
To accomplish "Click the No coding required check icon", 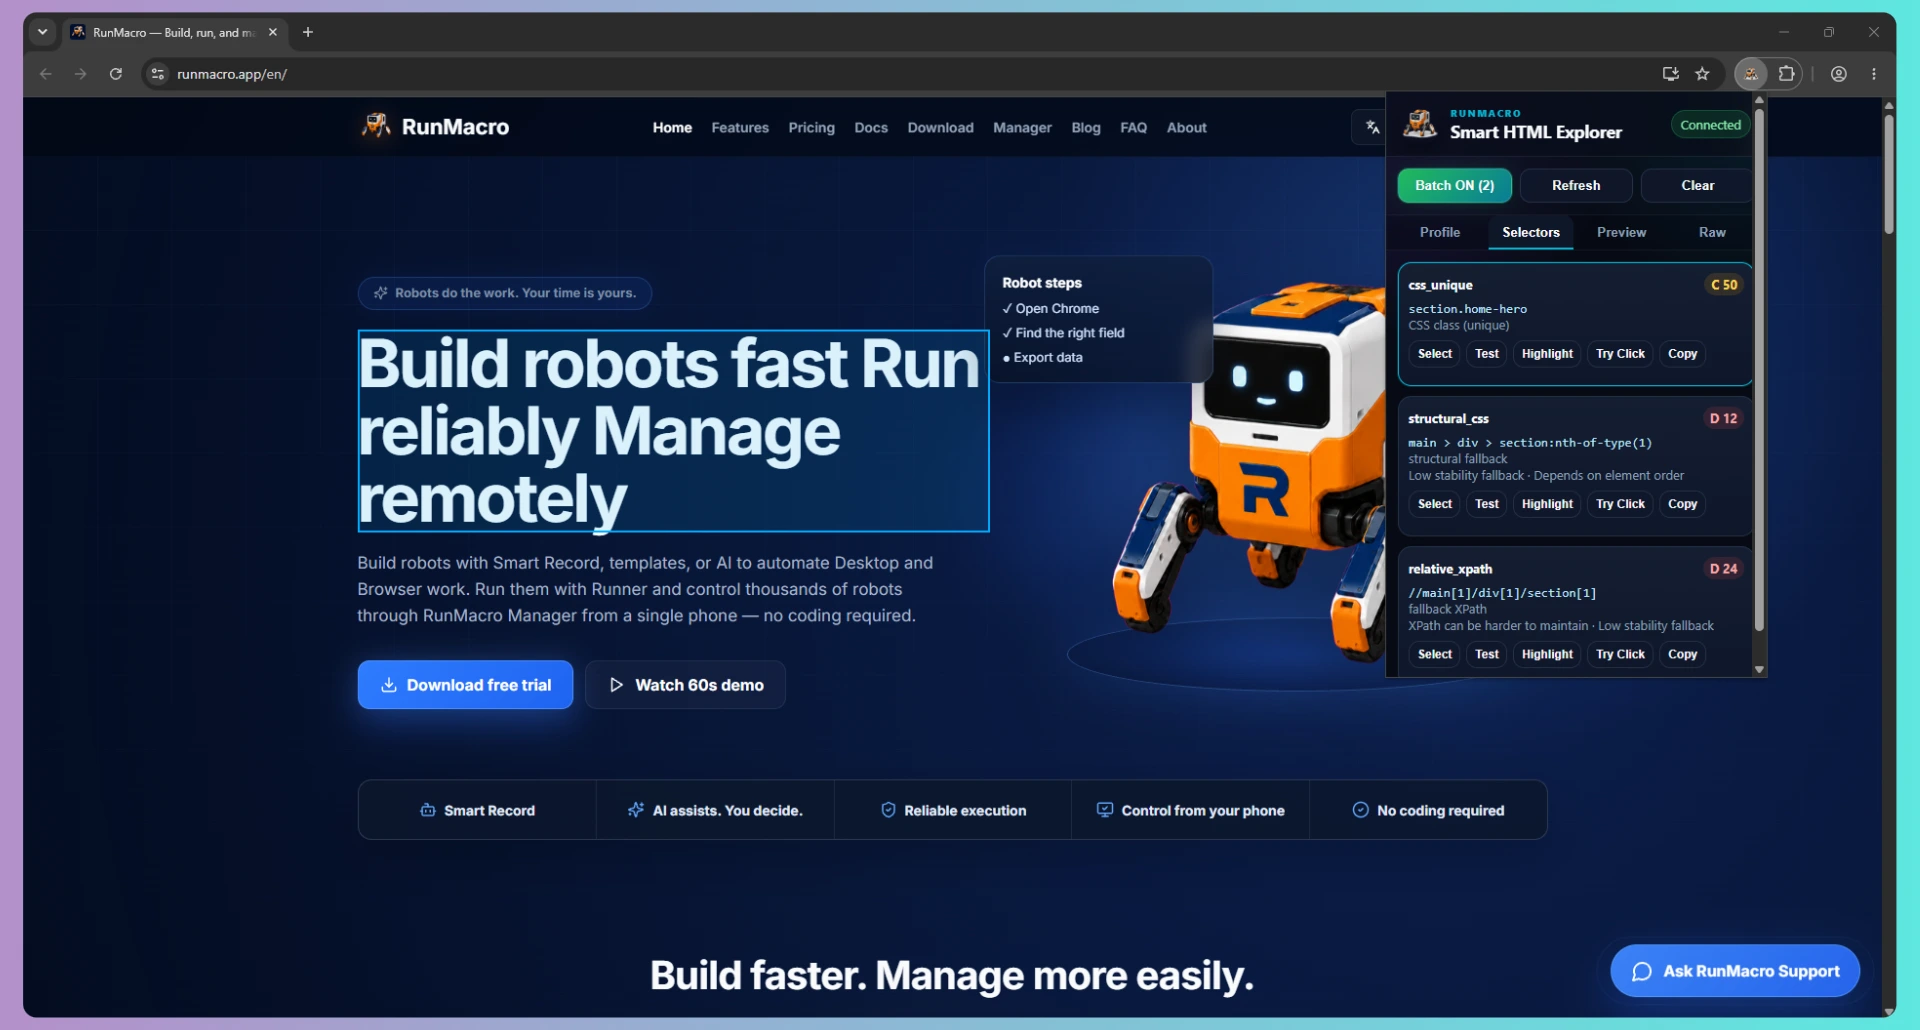I will 1360,810.
